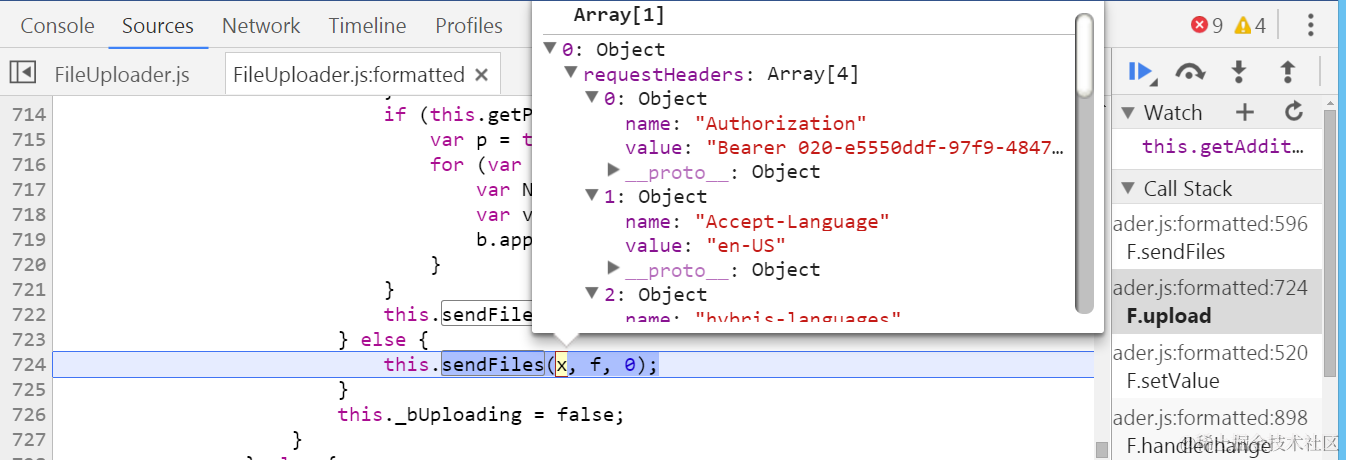Collapse the Watch section
This screenshot has height=460, width=1346.
coord(1127,113)
